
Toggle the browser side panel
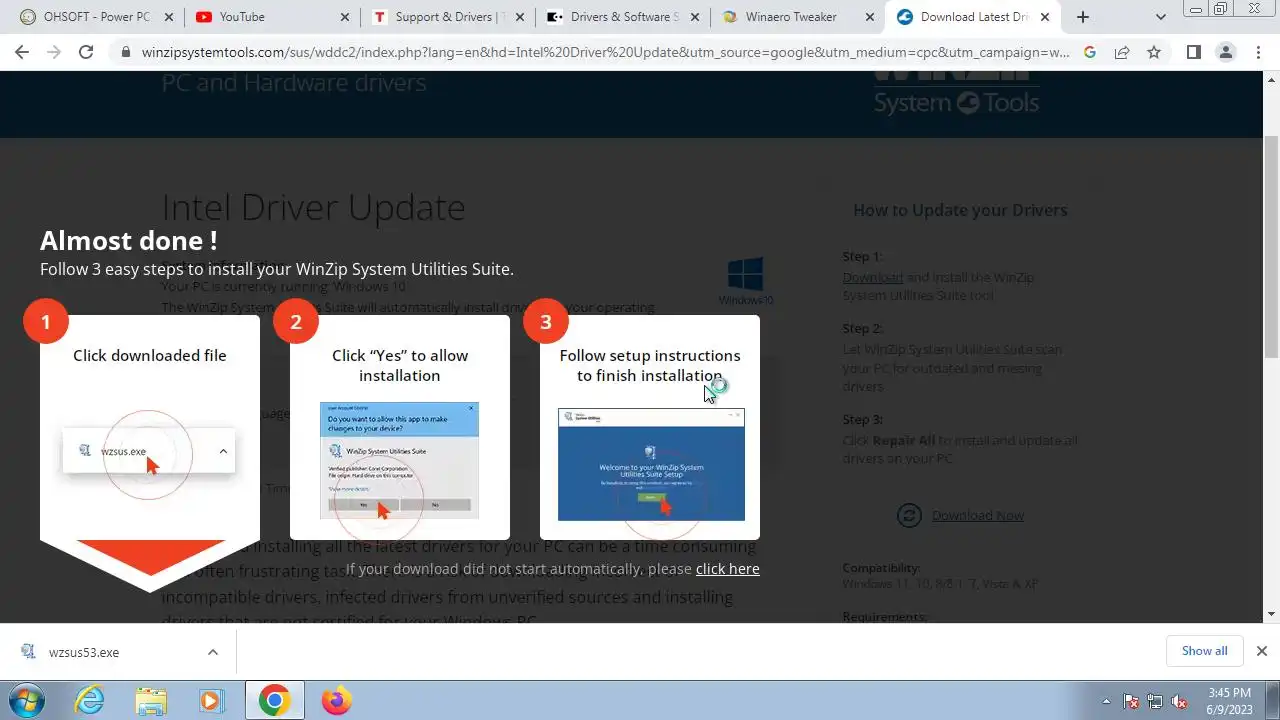(x=1193, y=53)
